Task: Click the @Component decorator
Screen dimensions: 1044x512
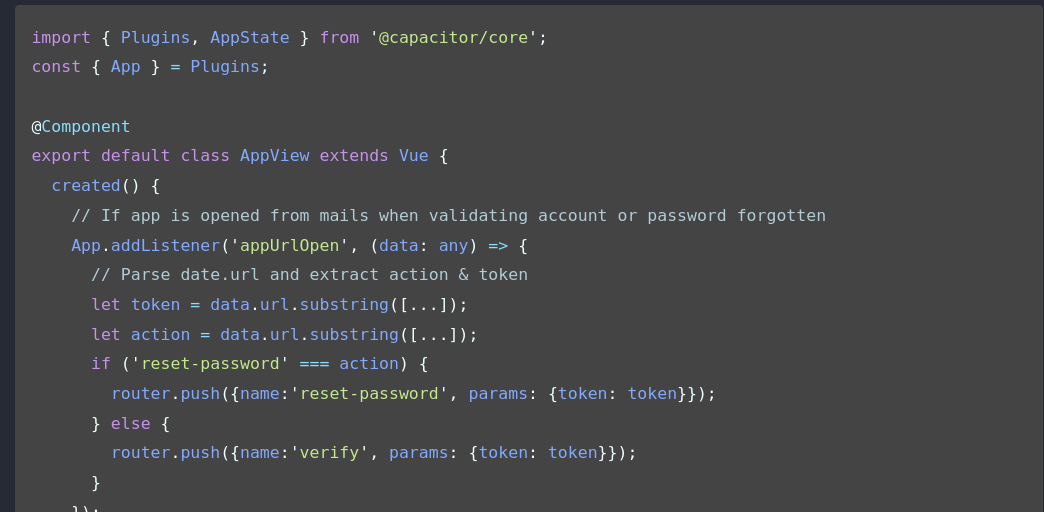Action: click(x=81, y=127)
